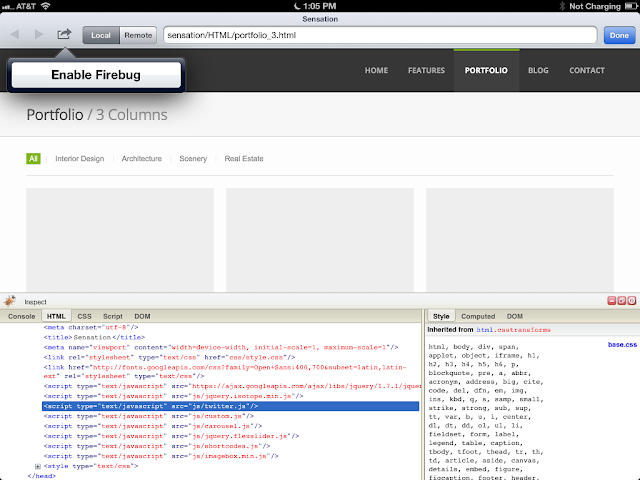Select the All portfolio filter

click(33, 158)
